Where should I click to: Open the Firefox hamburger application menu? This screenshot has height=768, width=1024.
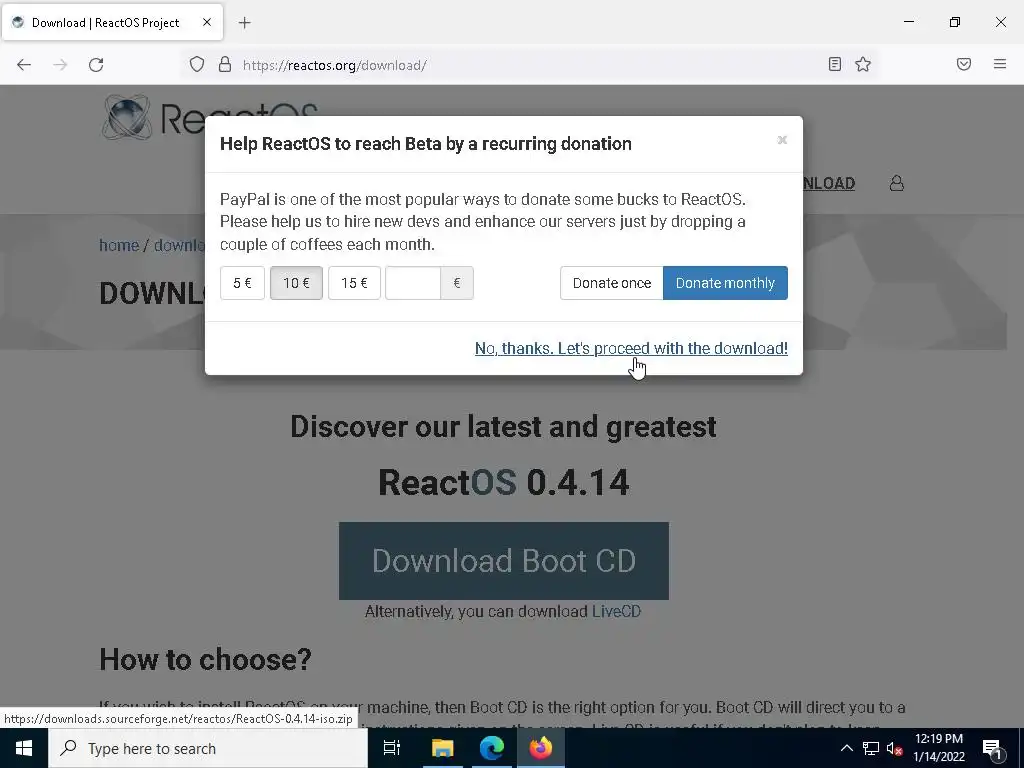tap(1000, 64)
